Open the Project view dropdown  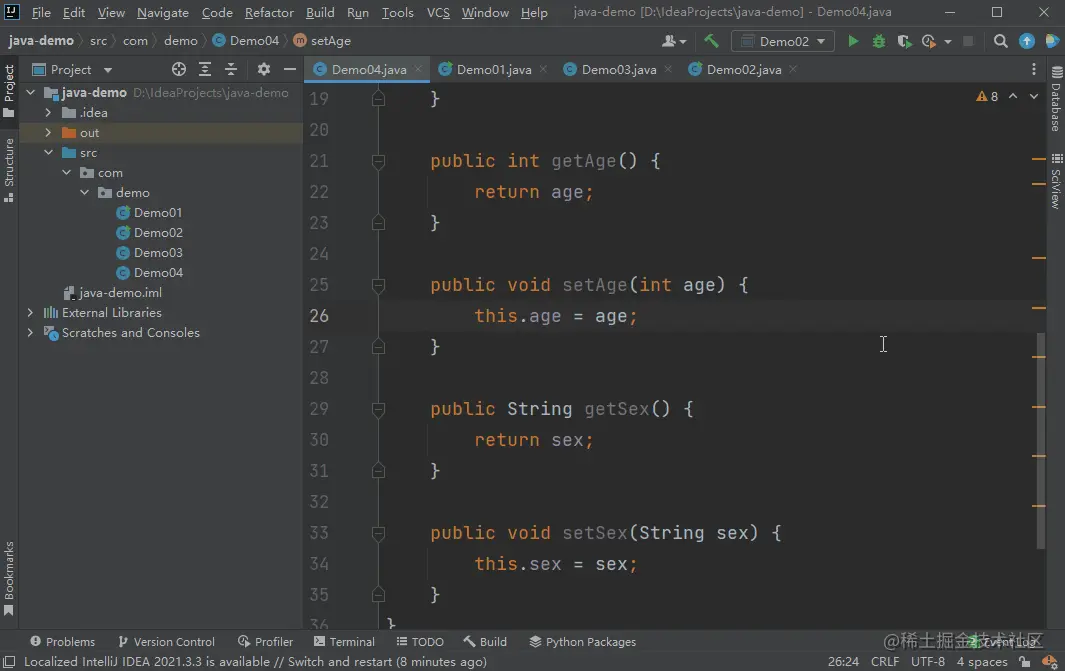[x=72, y=69]
